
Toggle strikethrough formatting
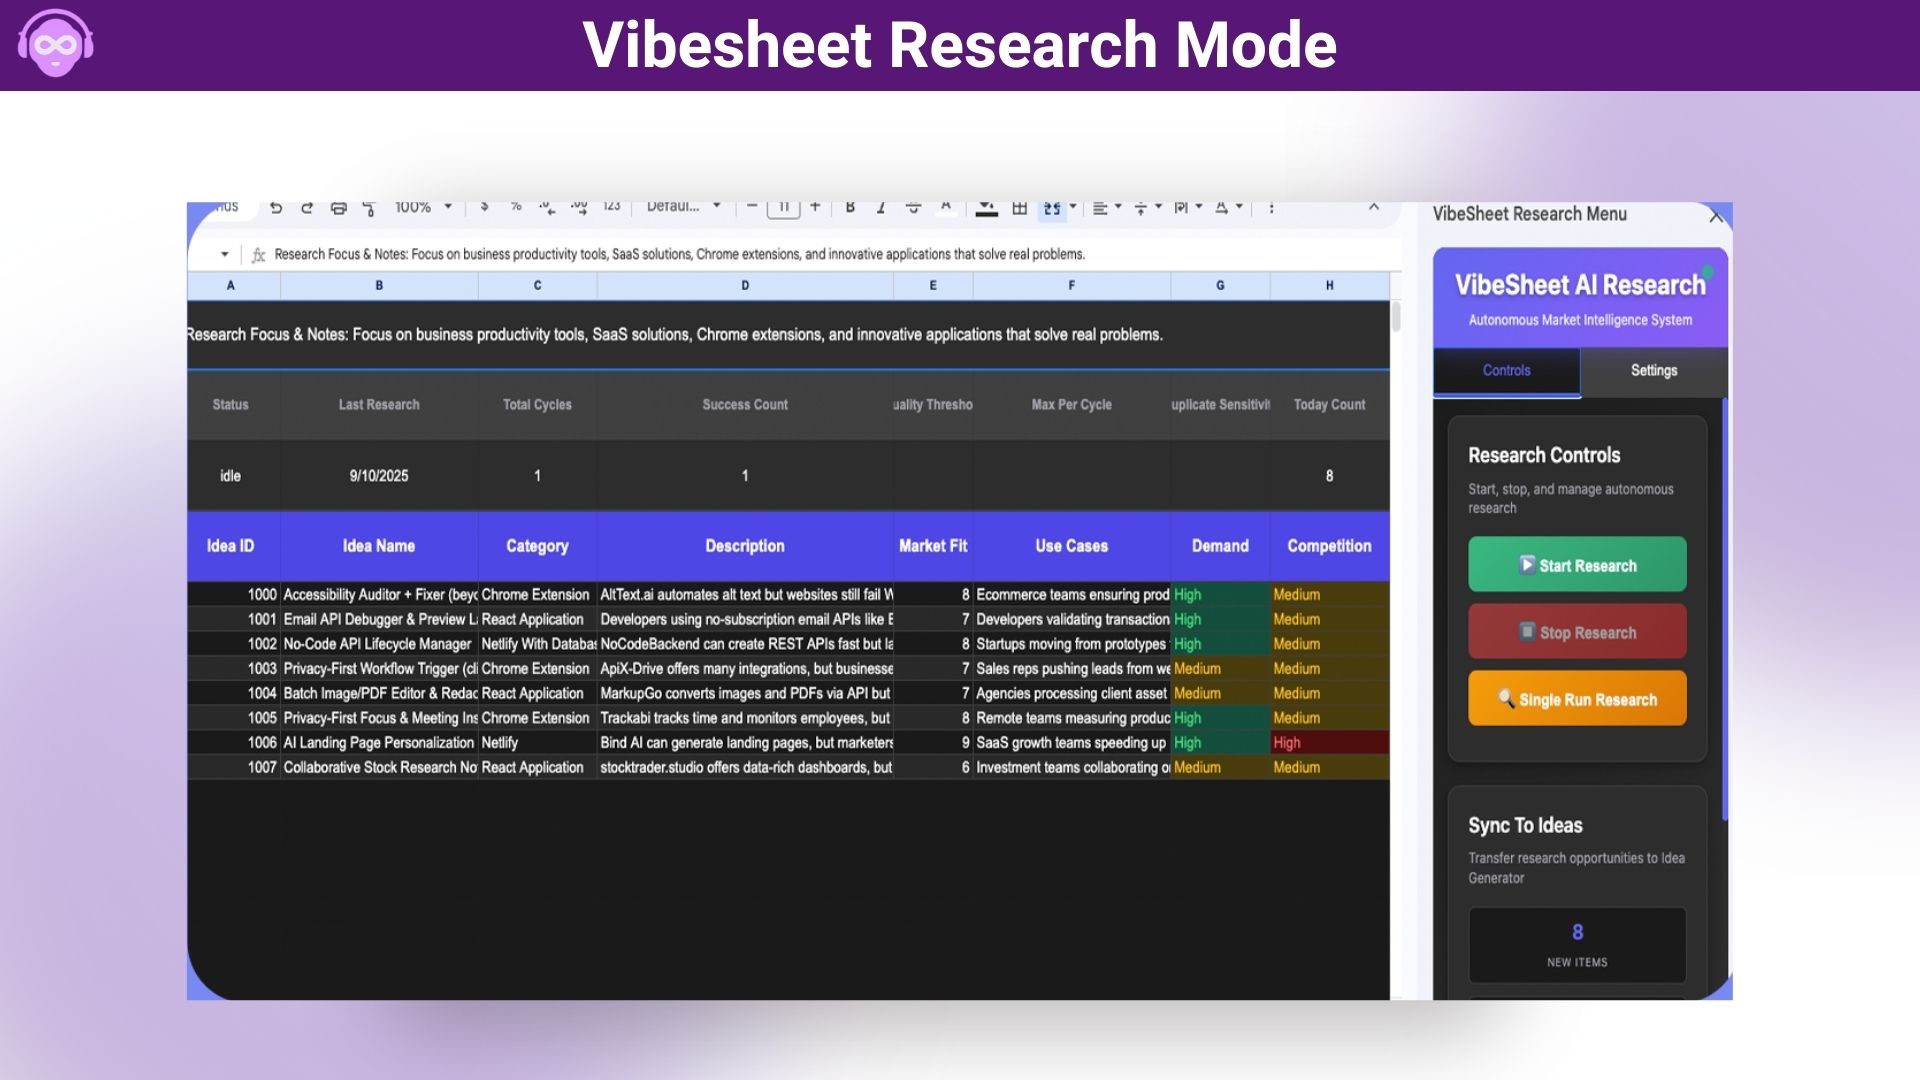(x=913, y=207)
